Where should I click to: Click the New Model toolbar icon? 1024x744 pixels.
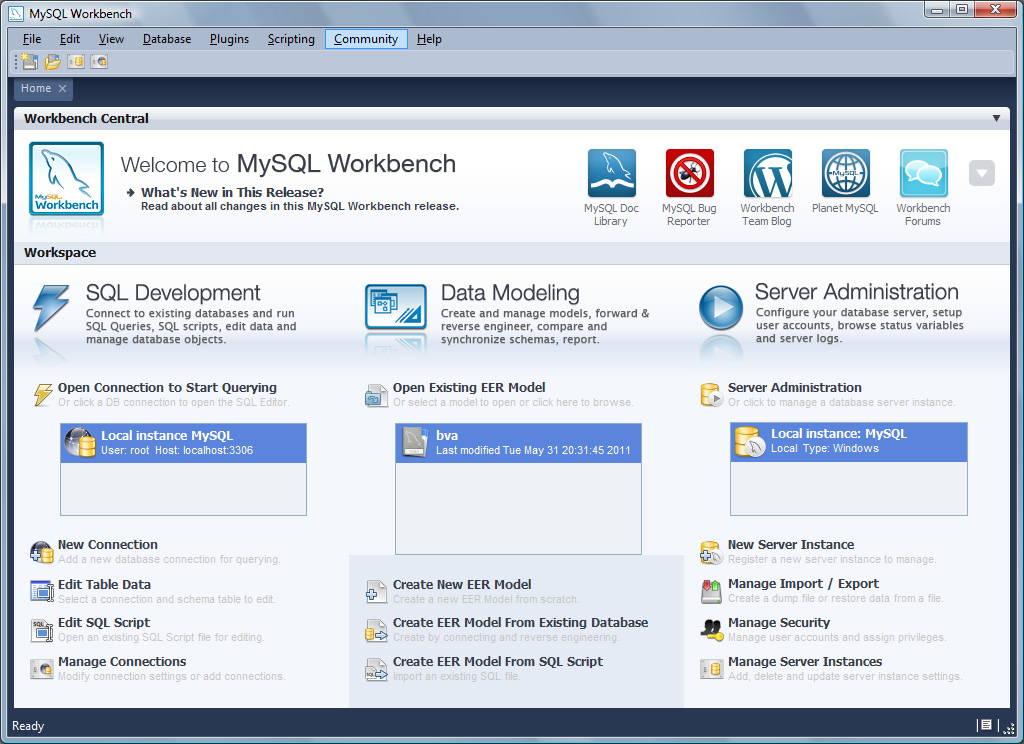point(29,61)
